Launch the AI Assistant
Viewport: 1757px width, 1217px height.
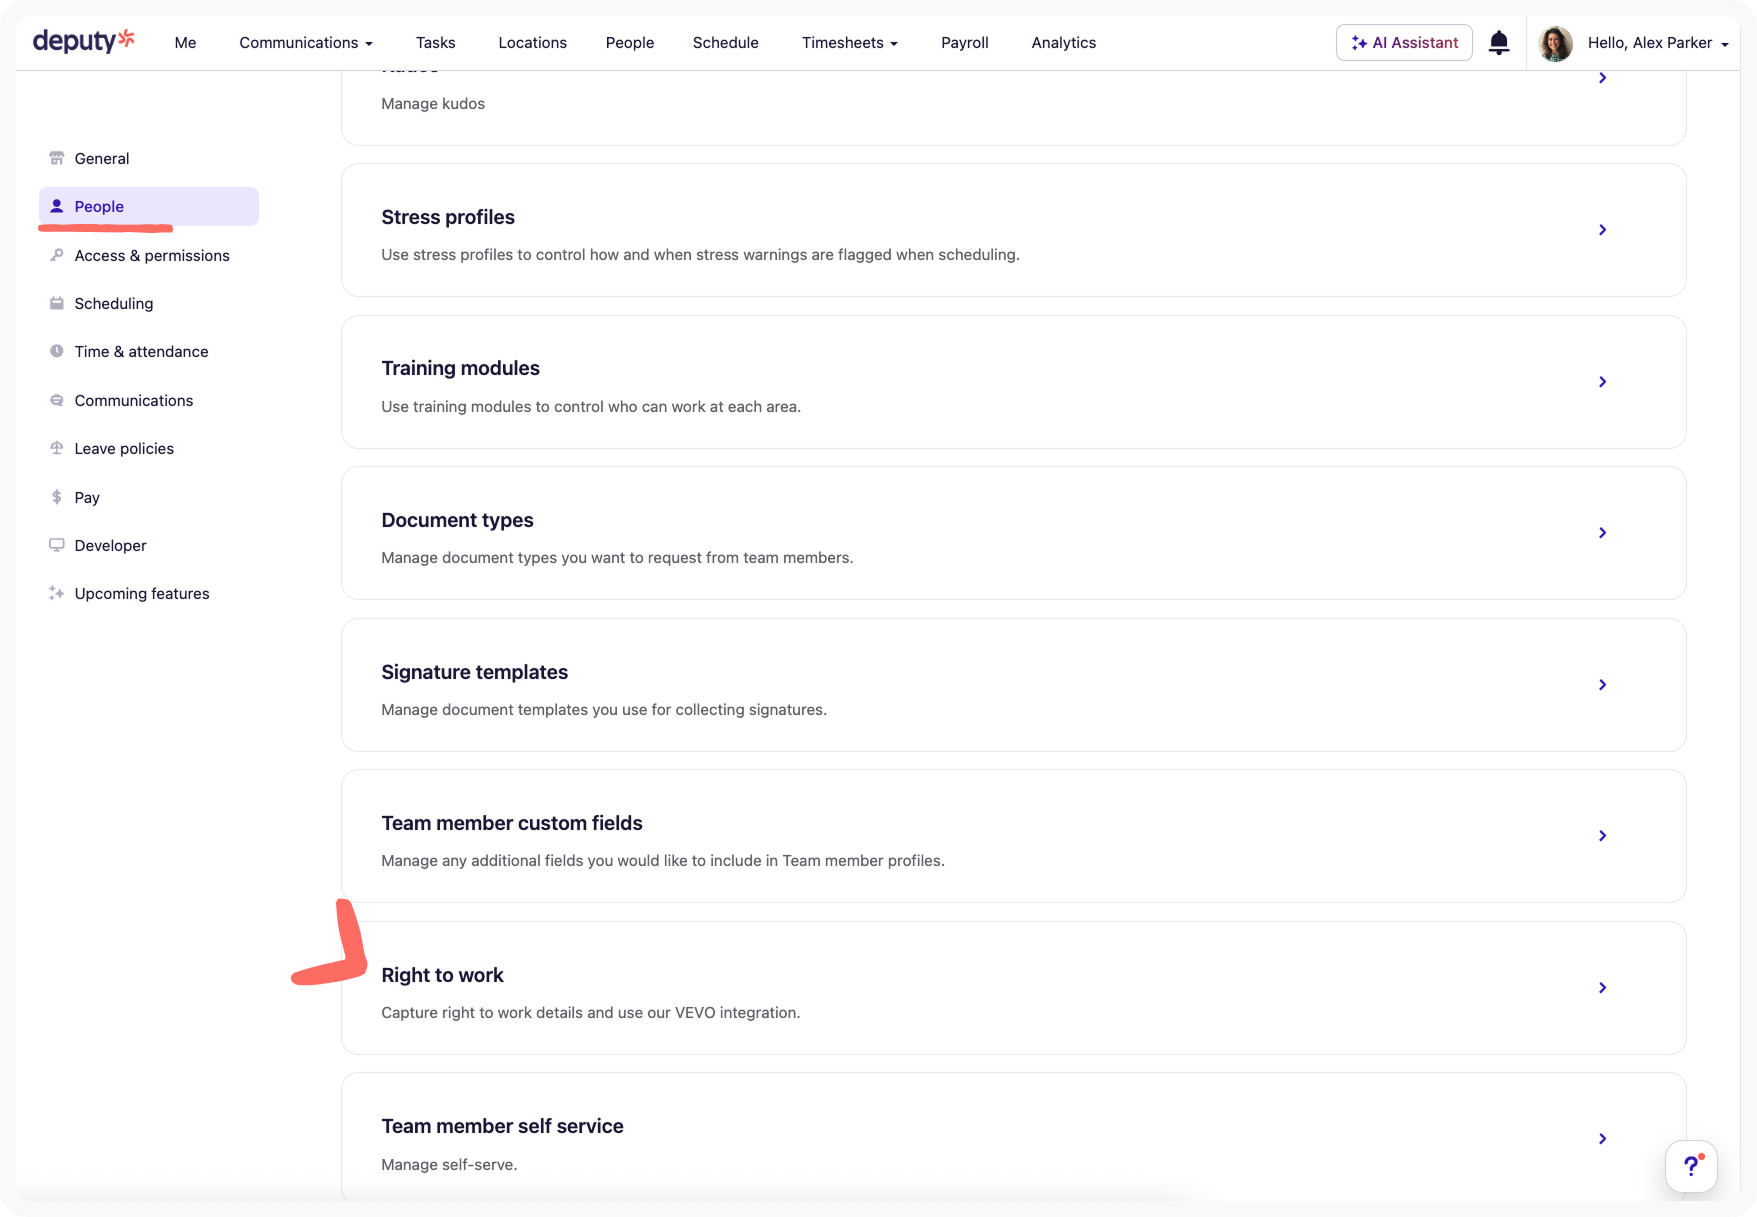click(x=1404, y=42)
